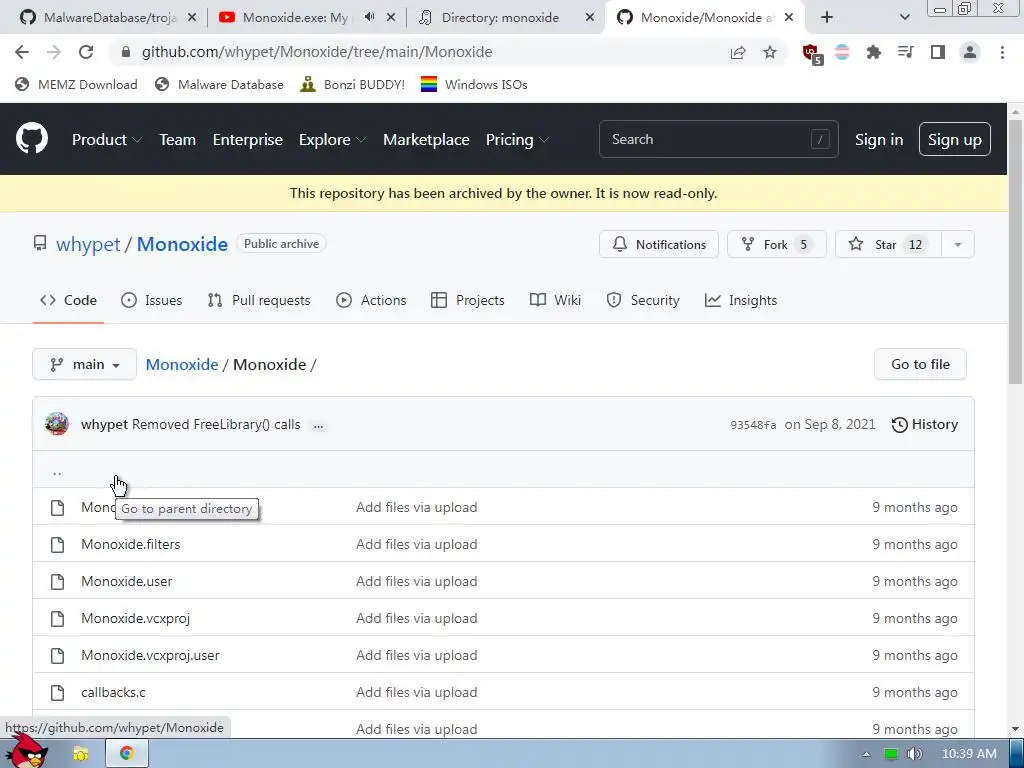Open the main branch selector dropdown

pos(84,364)
